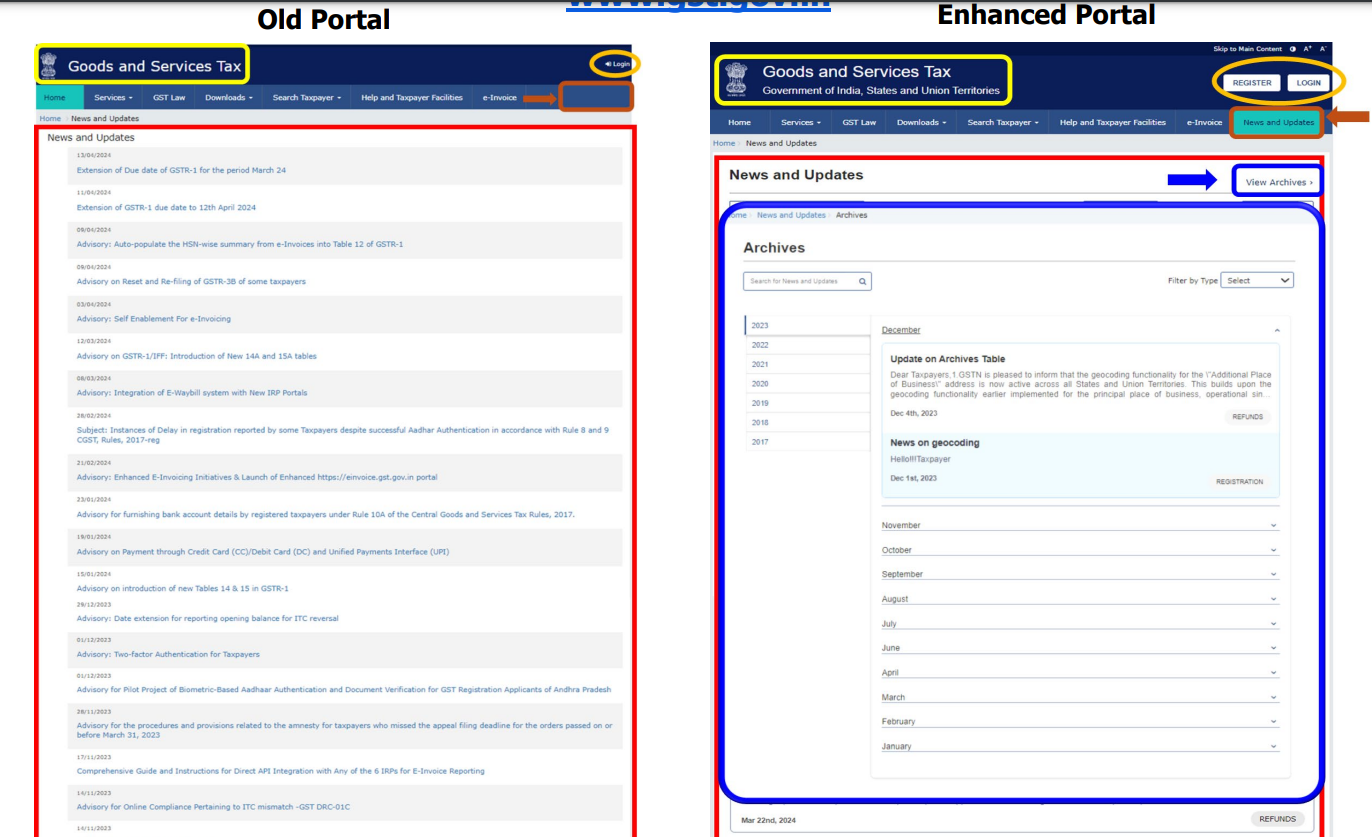This screenshot has width=1372, height=837.
Task: Expand the April section in Archives
Action: 1080,672
